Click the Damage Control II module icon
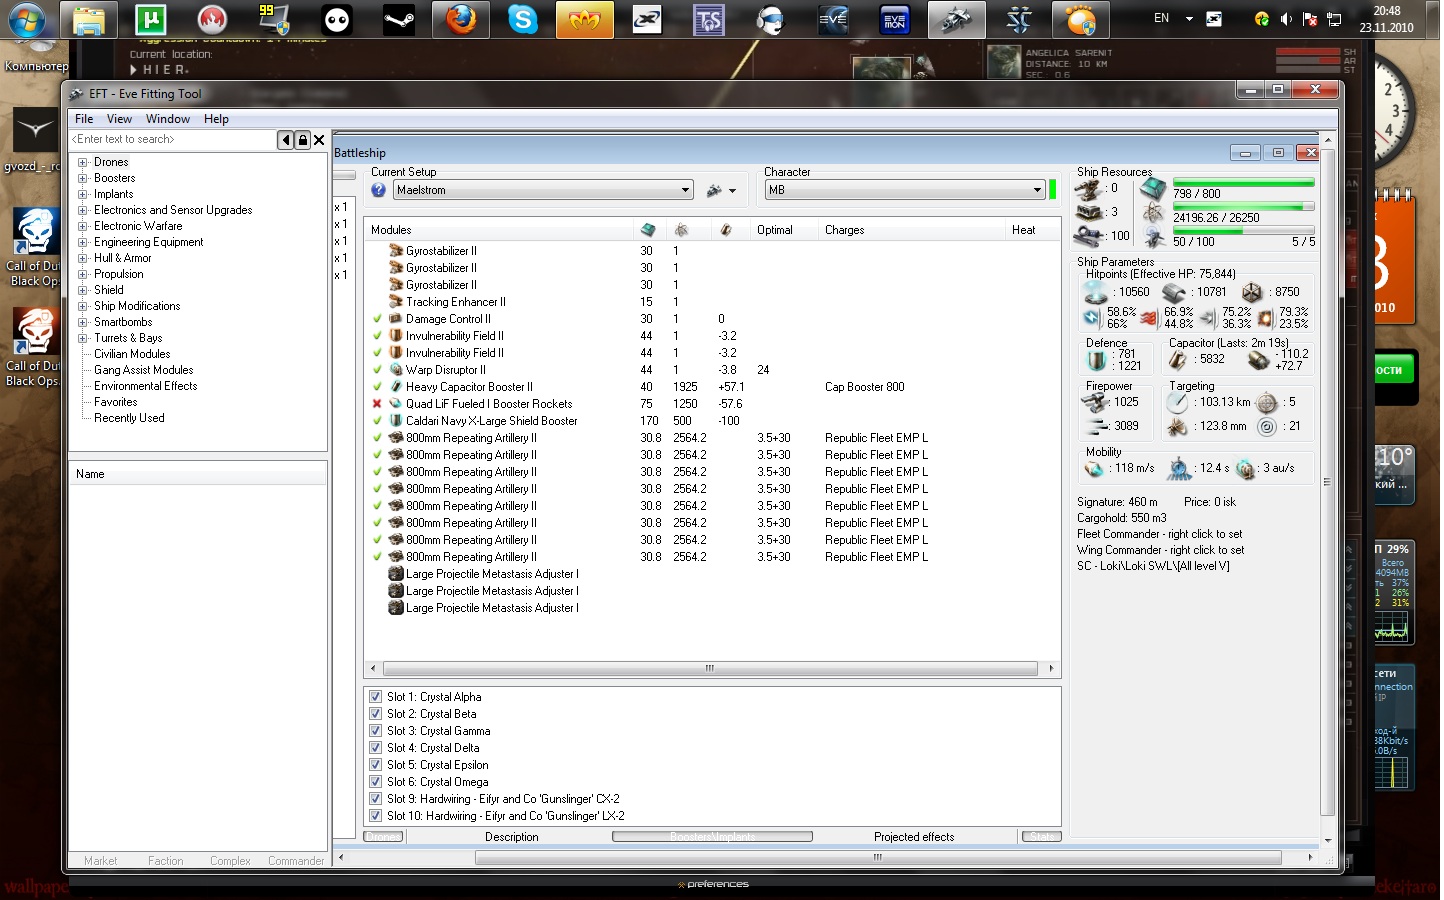The width and height of the screenshot is (1444, 900). [x=396, y=319]
